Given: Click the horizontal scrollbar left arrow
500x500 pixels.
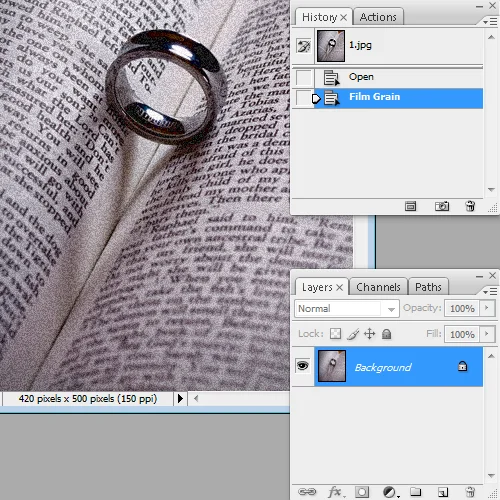Looking at the screenshot, I should tap(196, 398).
